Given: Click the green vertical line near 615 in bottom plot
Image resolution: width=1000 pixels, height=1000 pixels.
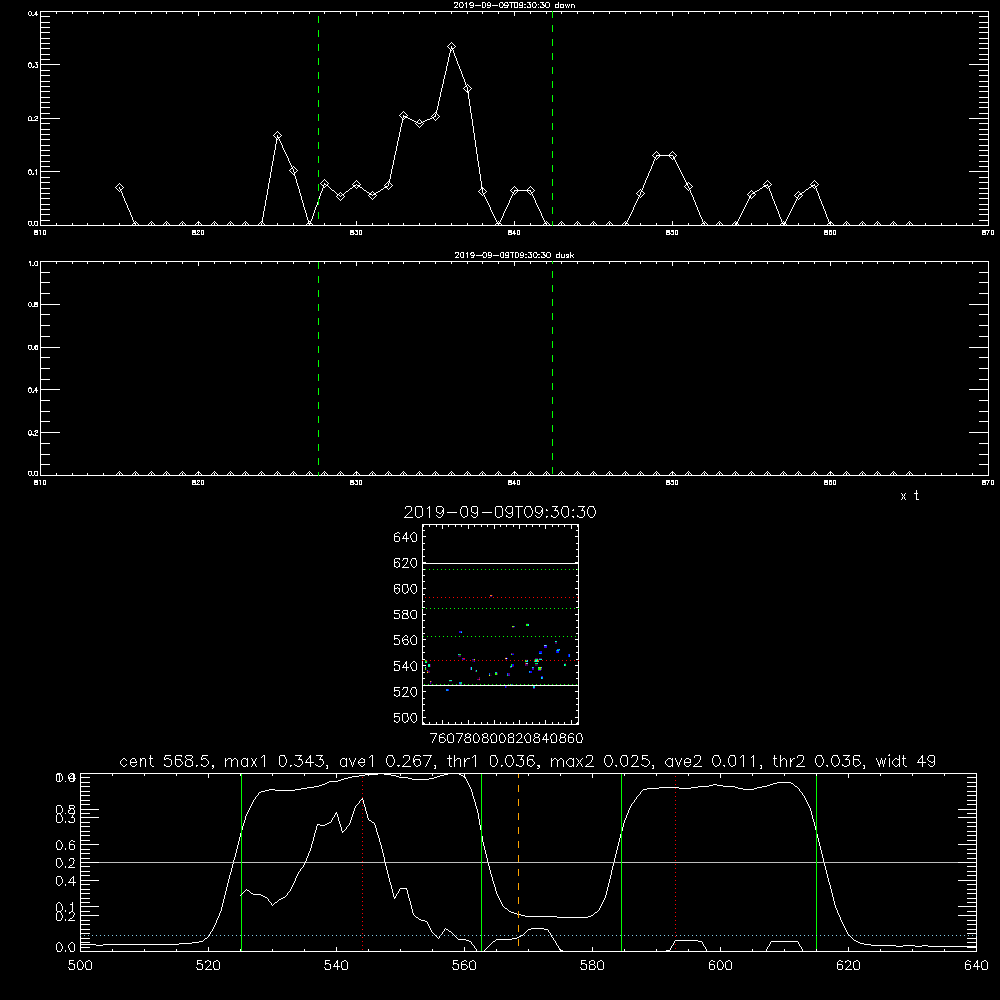Looking at the screenshot, I should point(816,862).
